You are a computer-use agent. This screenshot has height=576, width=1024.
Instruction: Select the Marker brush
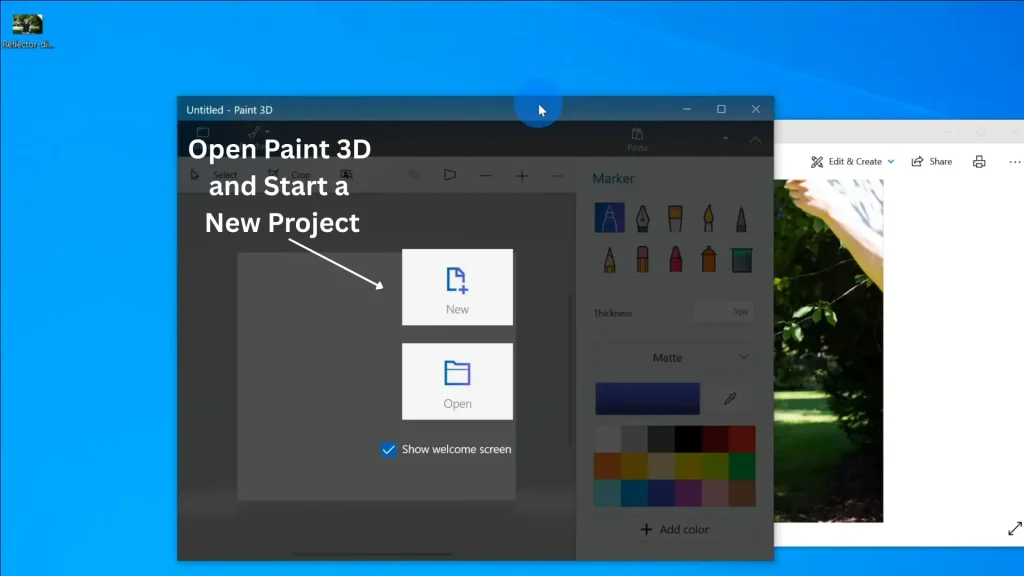610,217
